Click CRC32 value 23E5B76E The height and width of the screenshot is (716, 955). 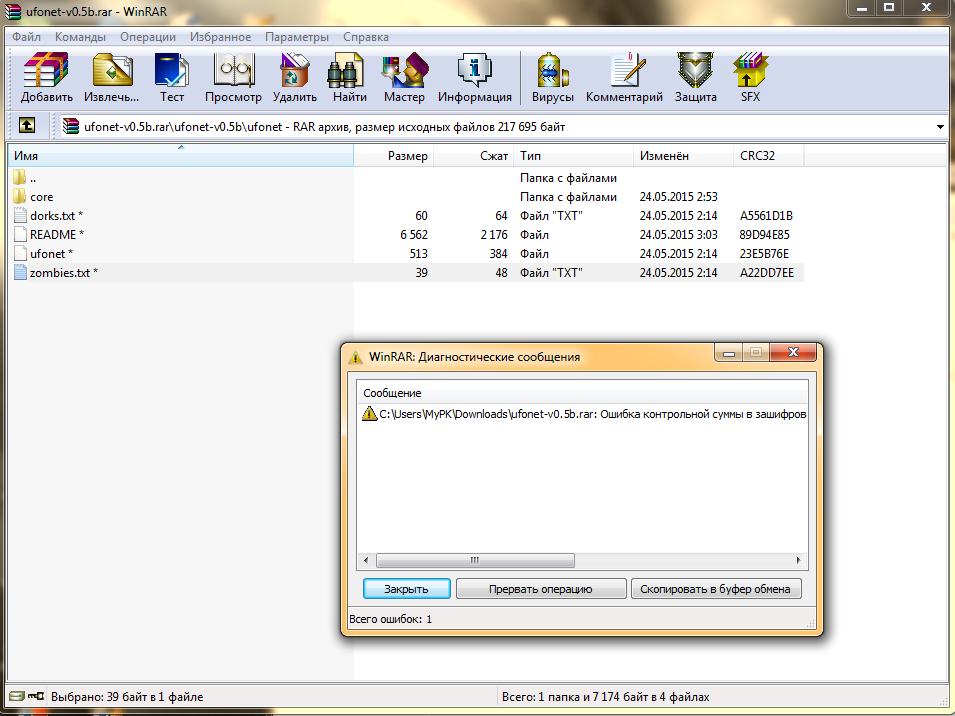point(764,253)
